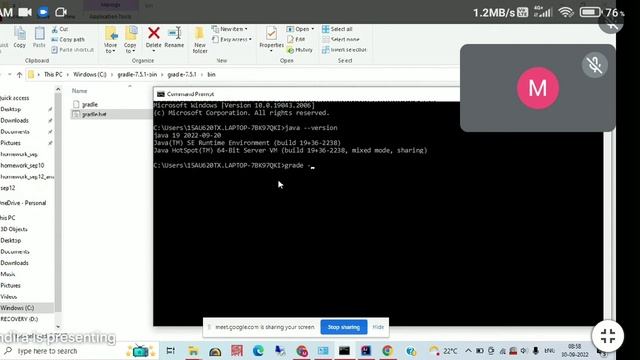Image resolution: width=640 pixels, height=360 pixels.
Task: Open the taskbar clock and date
Action: point(575,351)
